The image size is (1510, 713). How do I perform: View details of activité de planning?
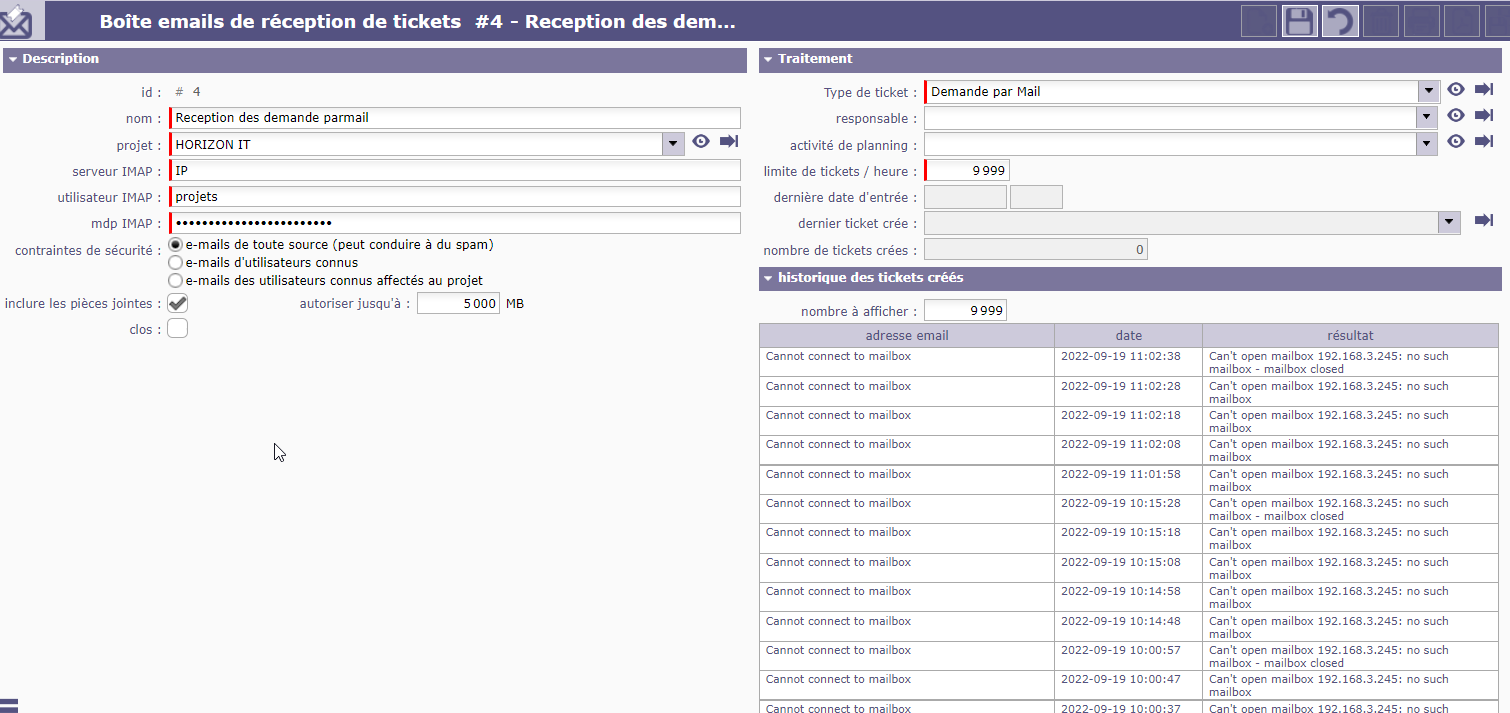[x=1456, y=142]
